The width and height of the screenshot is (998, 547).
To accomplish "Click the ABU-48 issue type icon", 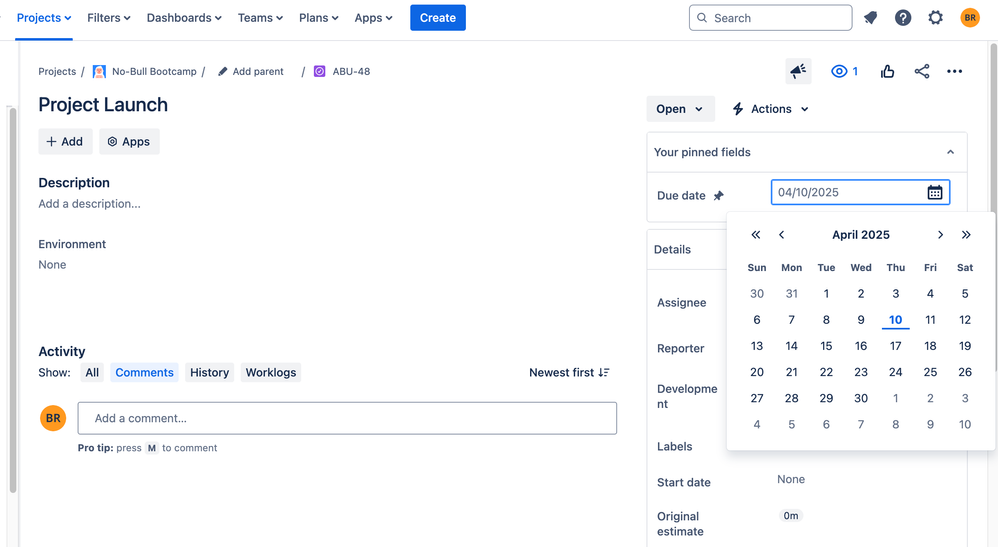I will click(x=320, y=71).
